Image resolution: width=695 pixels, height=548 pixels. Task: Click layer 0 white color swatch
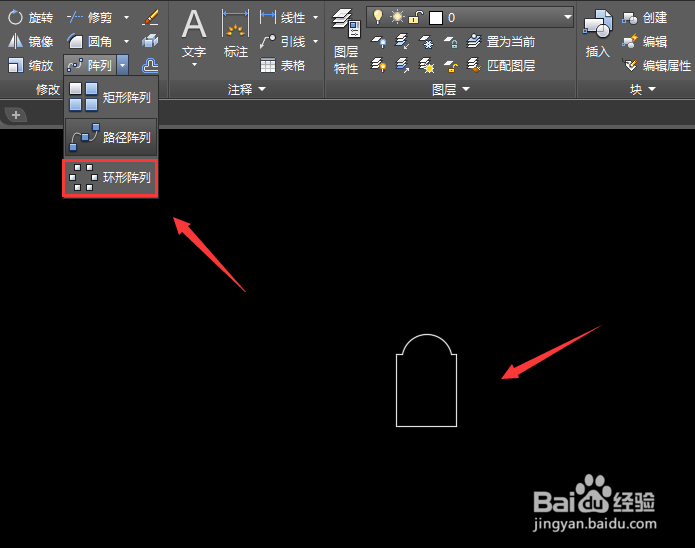point(436,18)
